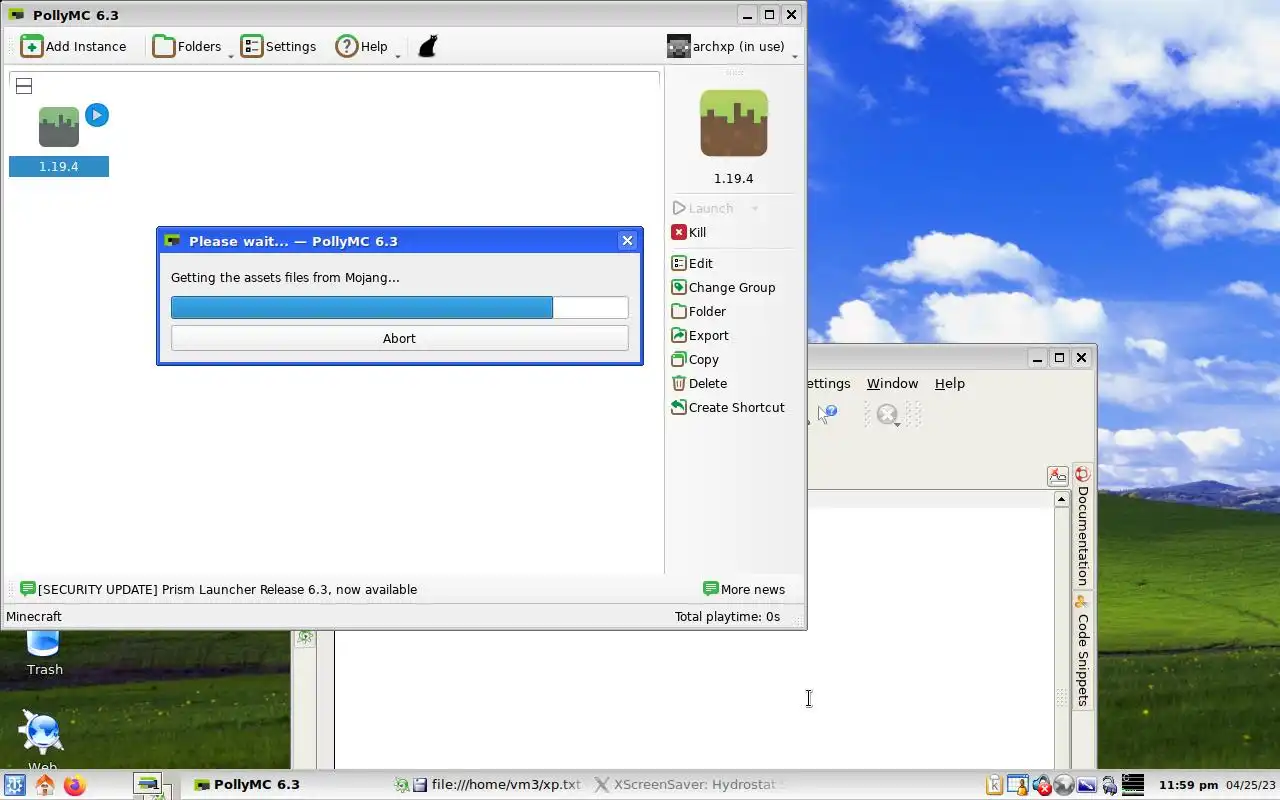Click Export in the instance sidebar

click(700, 335)
